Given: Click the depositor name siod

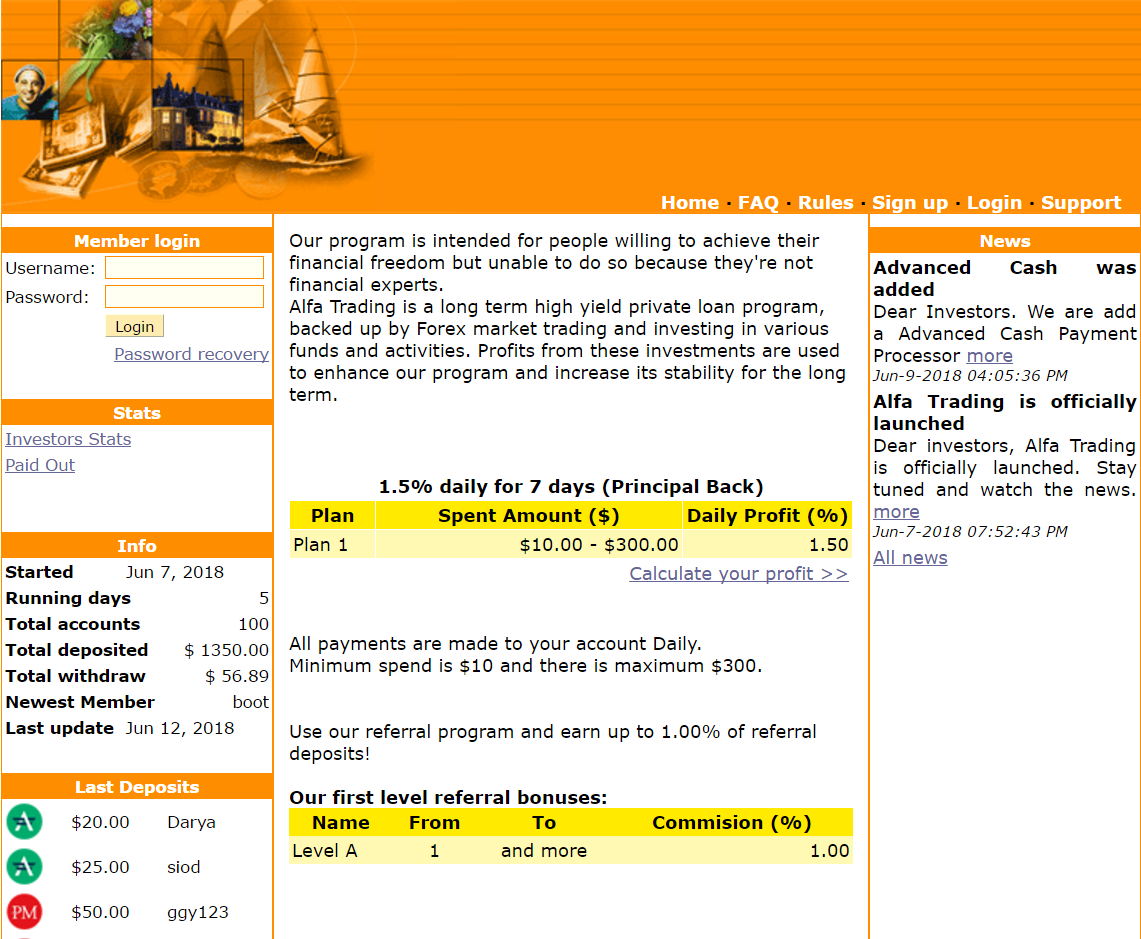Looking at the screenshot, I should click(x=183, y=867).
